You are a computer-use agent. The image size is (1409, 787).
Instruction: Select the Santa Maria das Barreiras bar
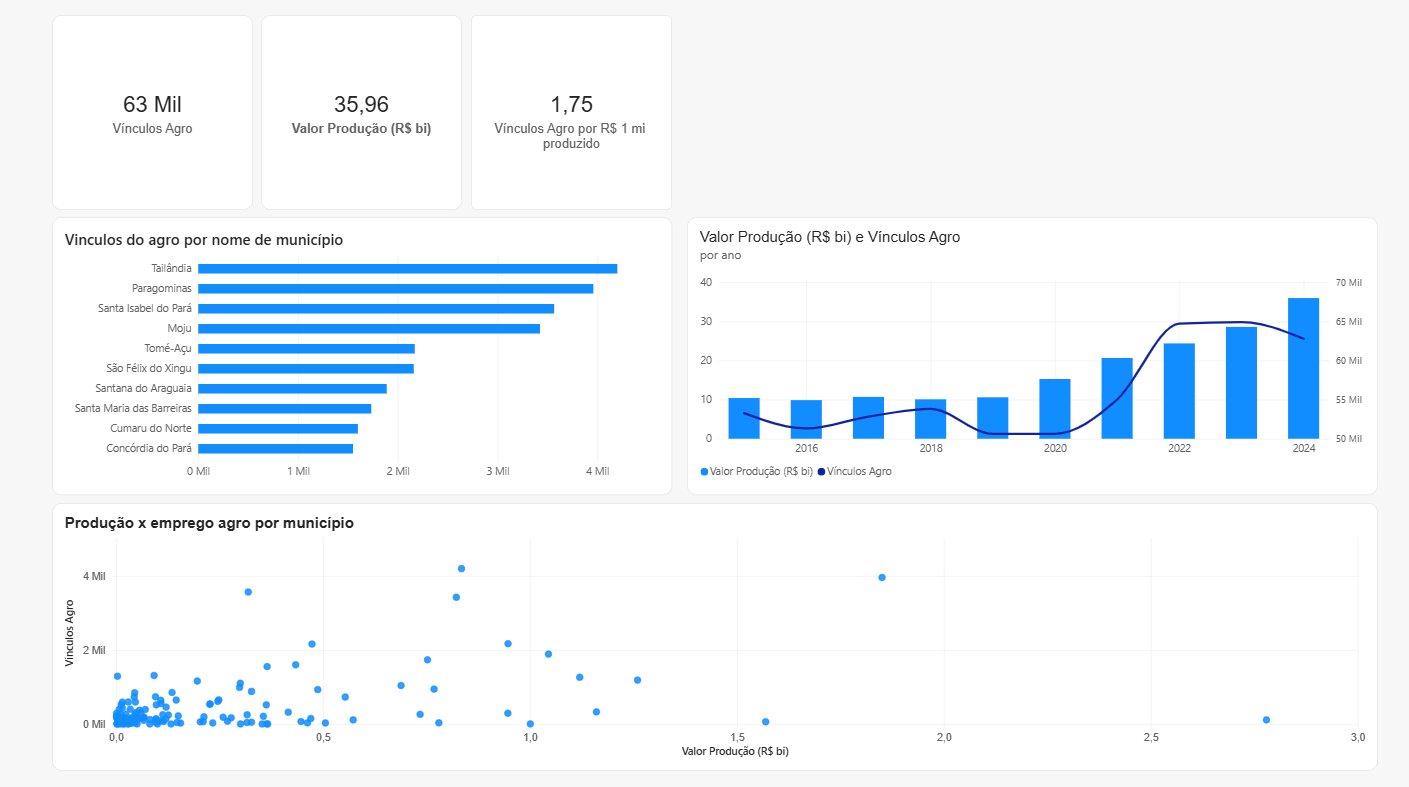[284, 408]
